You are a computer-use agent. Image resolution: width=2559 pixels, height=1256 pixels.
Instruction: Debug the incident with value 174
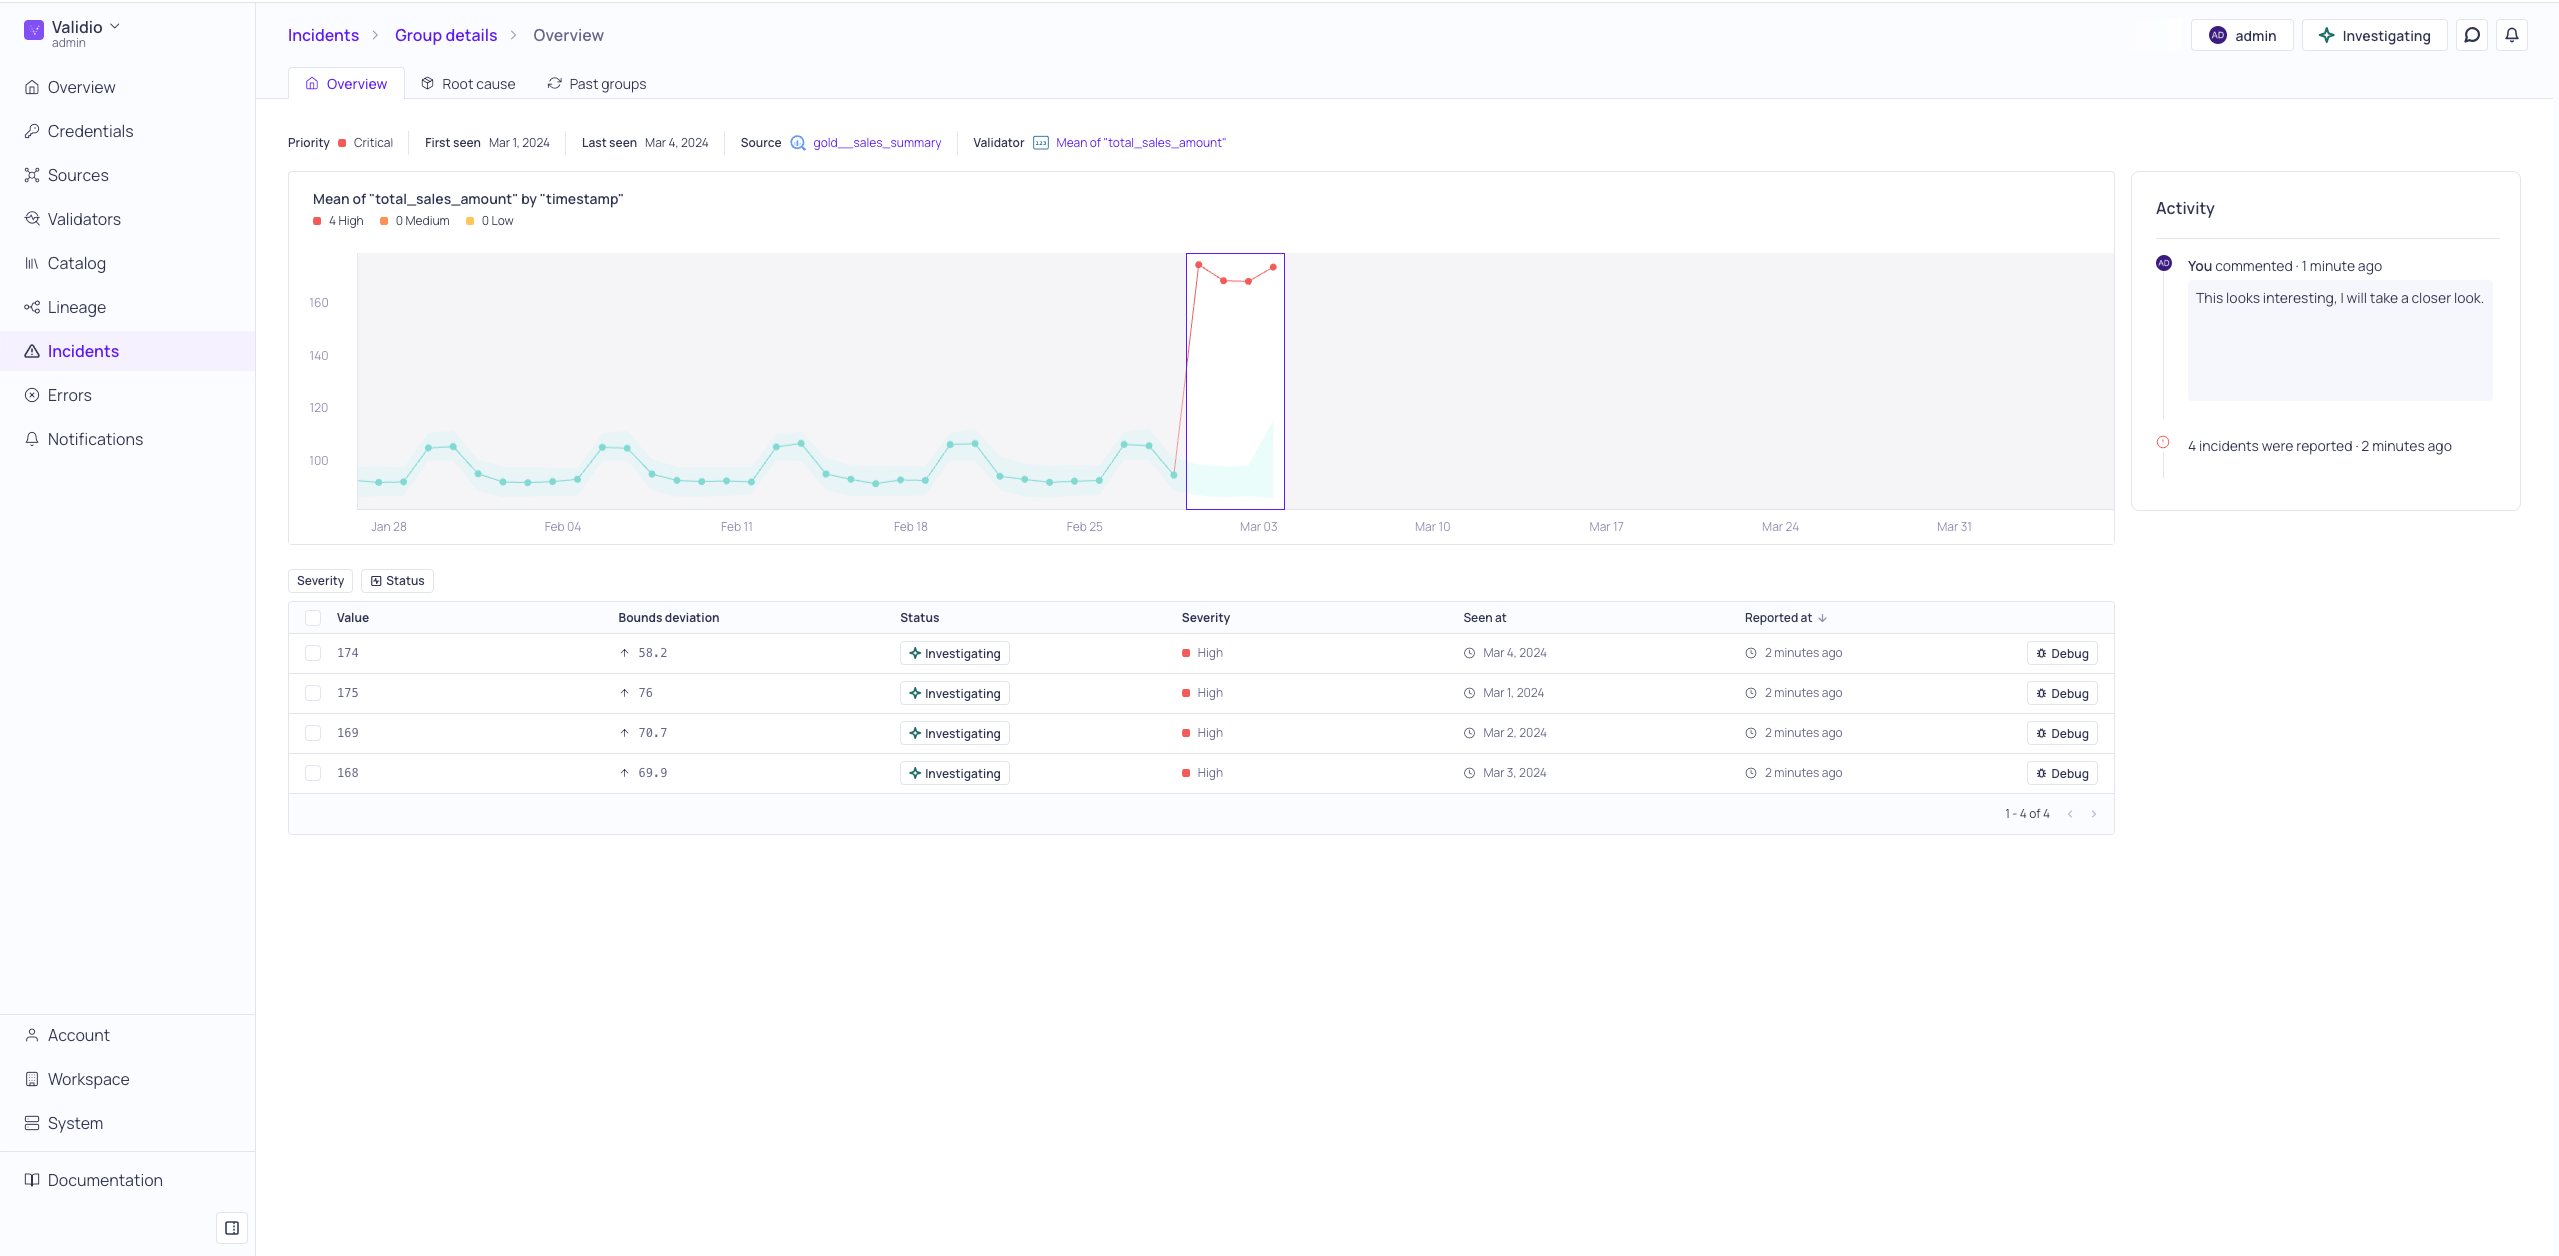(2062, 653)
